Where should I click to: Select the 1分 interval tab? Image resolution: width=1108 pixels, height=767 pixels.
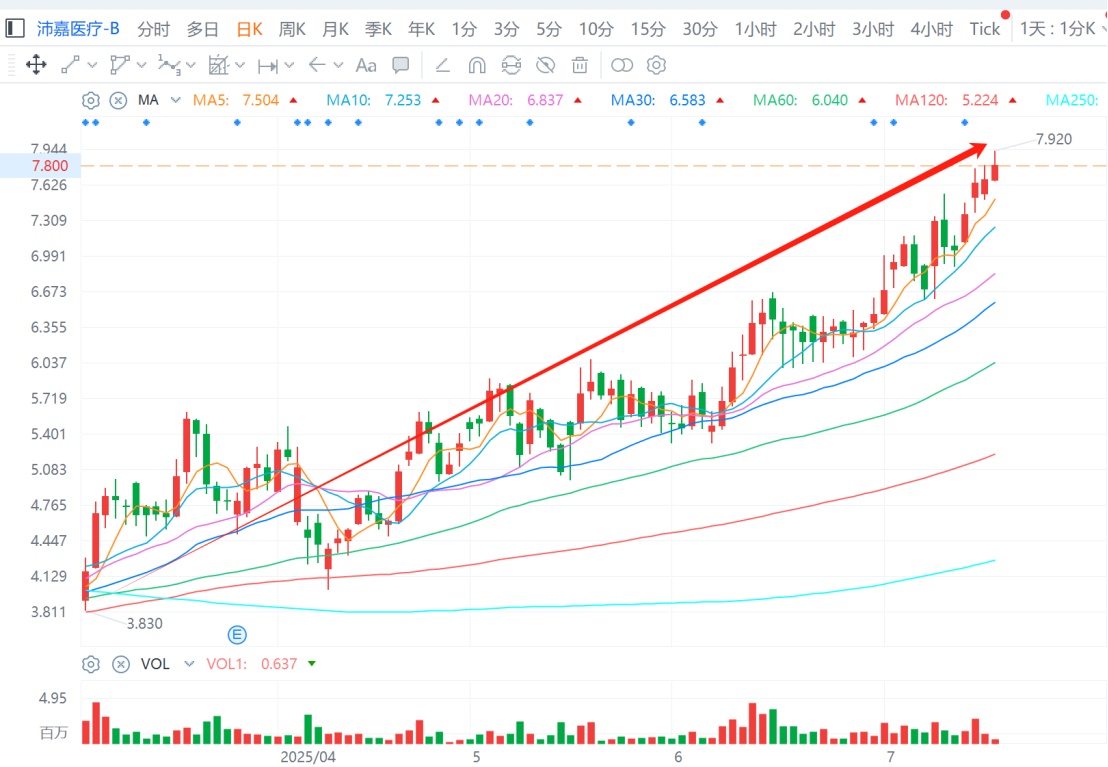(x=464, y=29)
